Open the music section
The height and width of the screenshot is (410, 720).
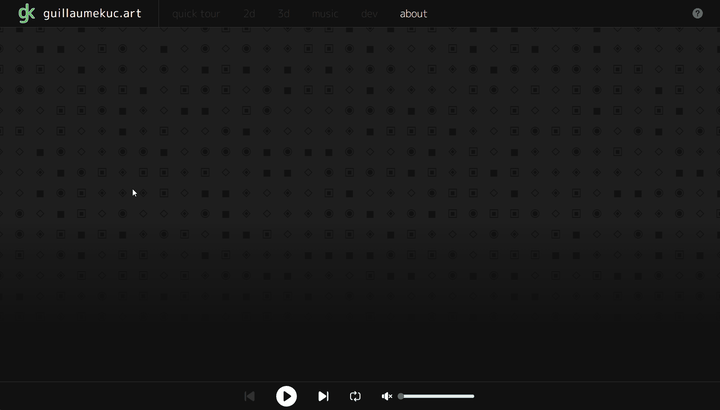[x=325, y=14]
